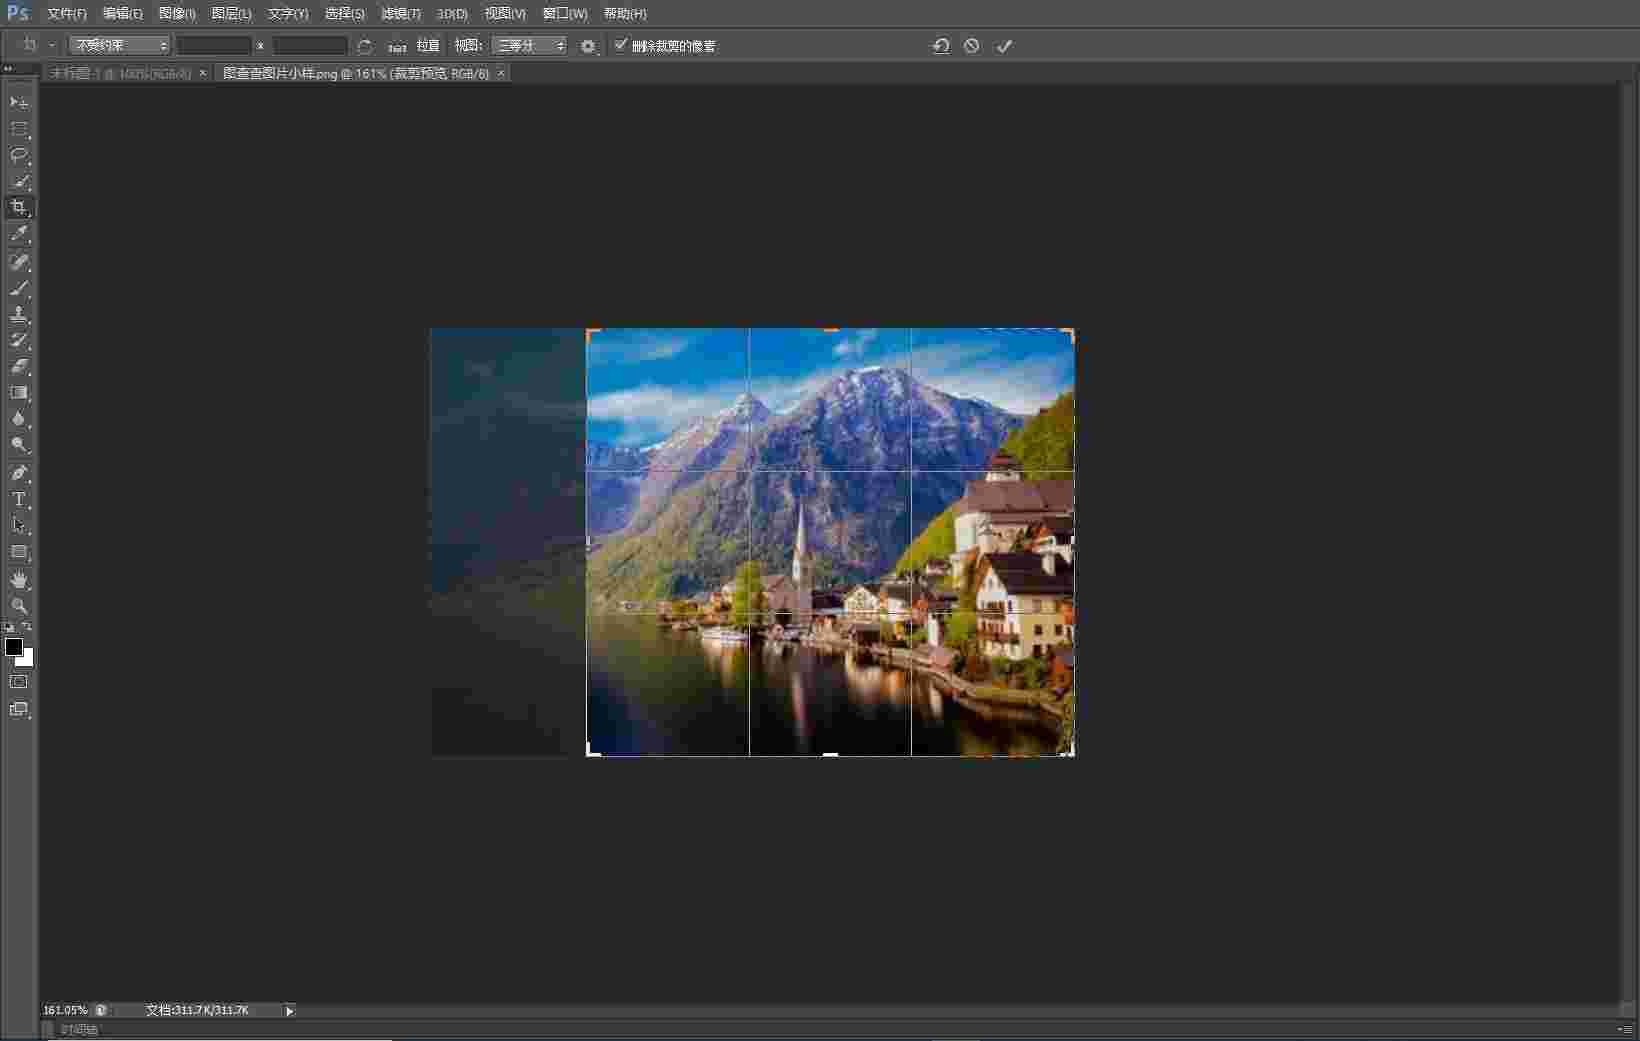Select the Crop tool
Screen dimensions: 1640x1041
pyautogui.click(x=19, y=207)
